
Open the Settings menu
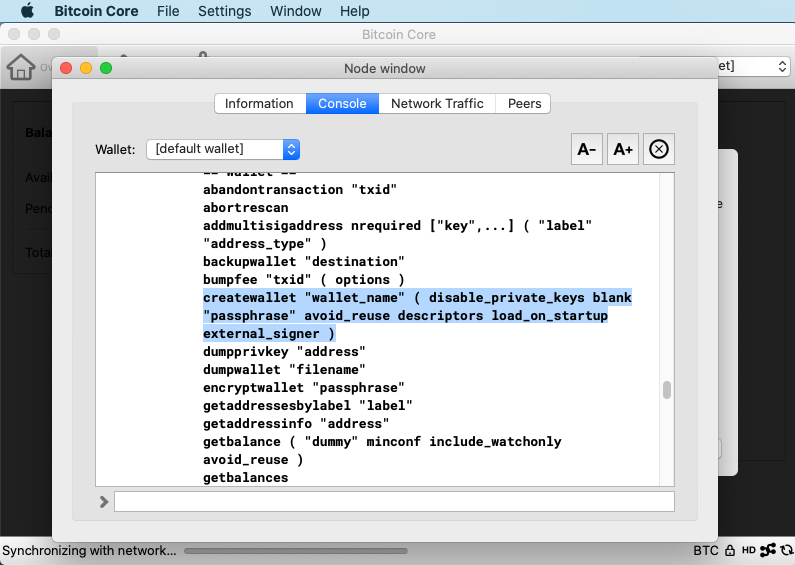(x=225, y=11)
